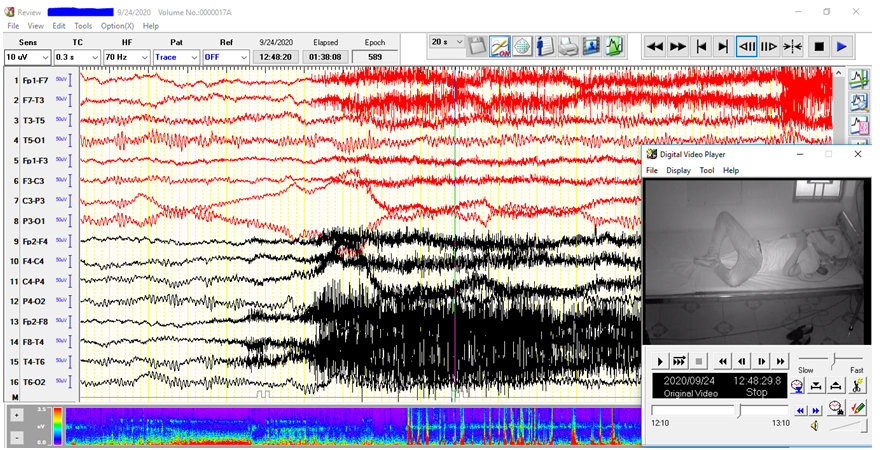Expand the HF 70 Hz dropdown
Viewport: 880px width, 450px height.
tap(126, 57)
